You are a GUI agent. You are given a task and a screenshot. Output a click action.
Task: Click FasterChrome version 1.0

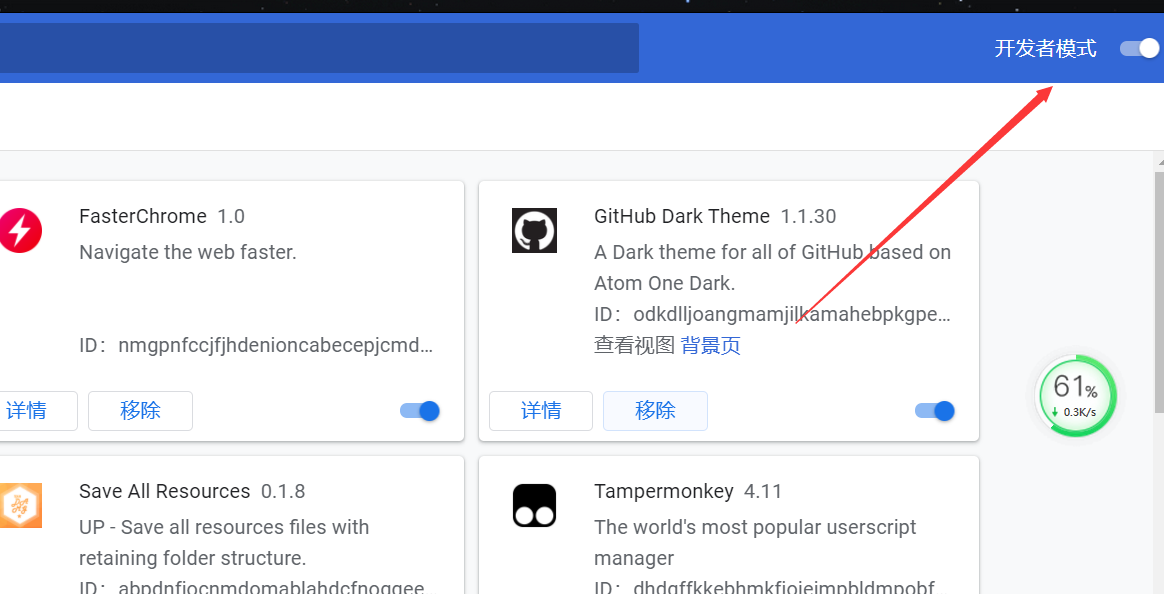coord(231,216)
